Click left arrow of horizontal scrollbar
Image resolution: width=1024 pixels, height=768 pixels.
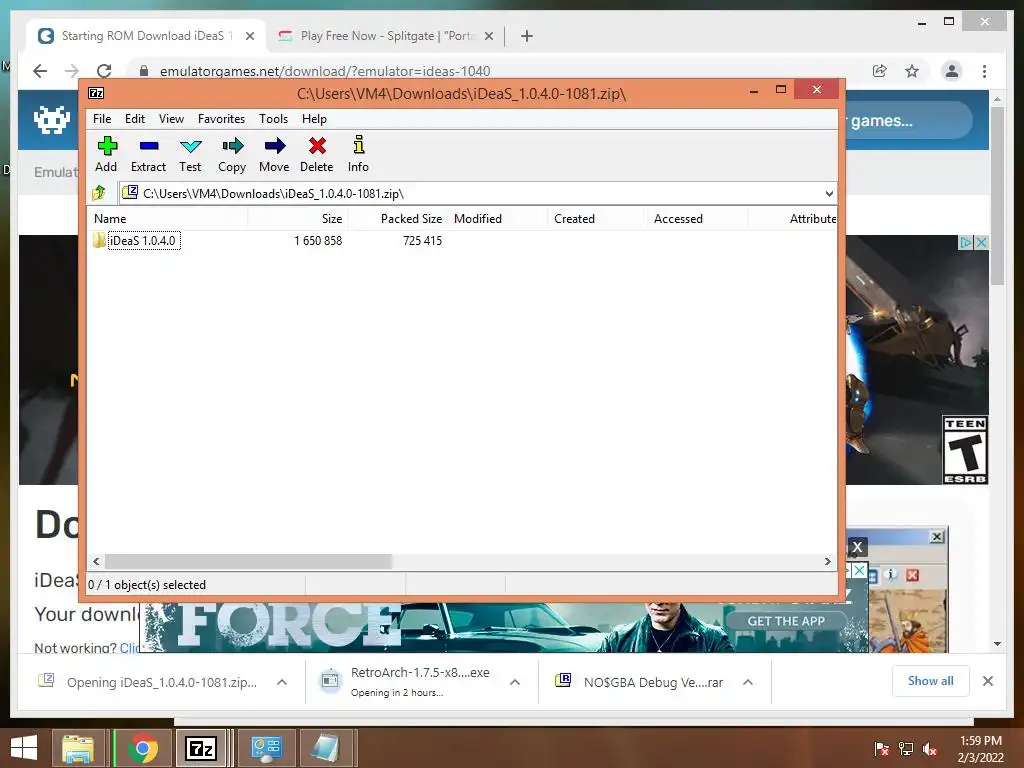pos(96,562)
